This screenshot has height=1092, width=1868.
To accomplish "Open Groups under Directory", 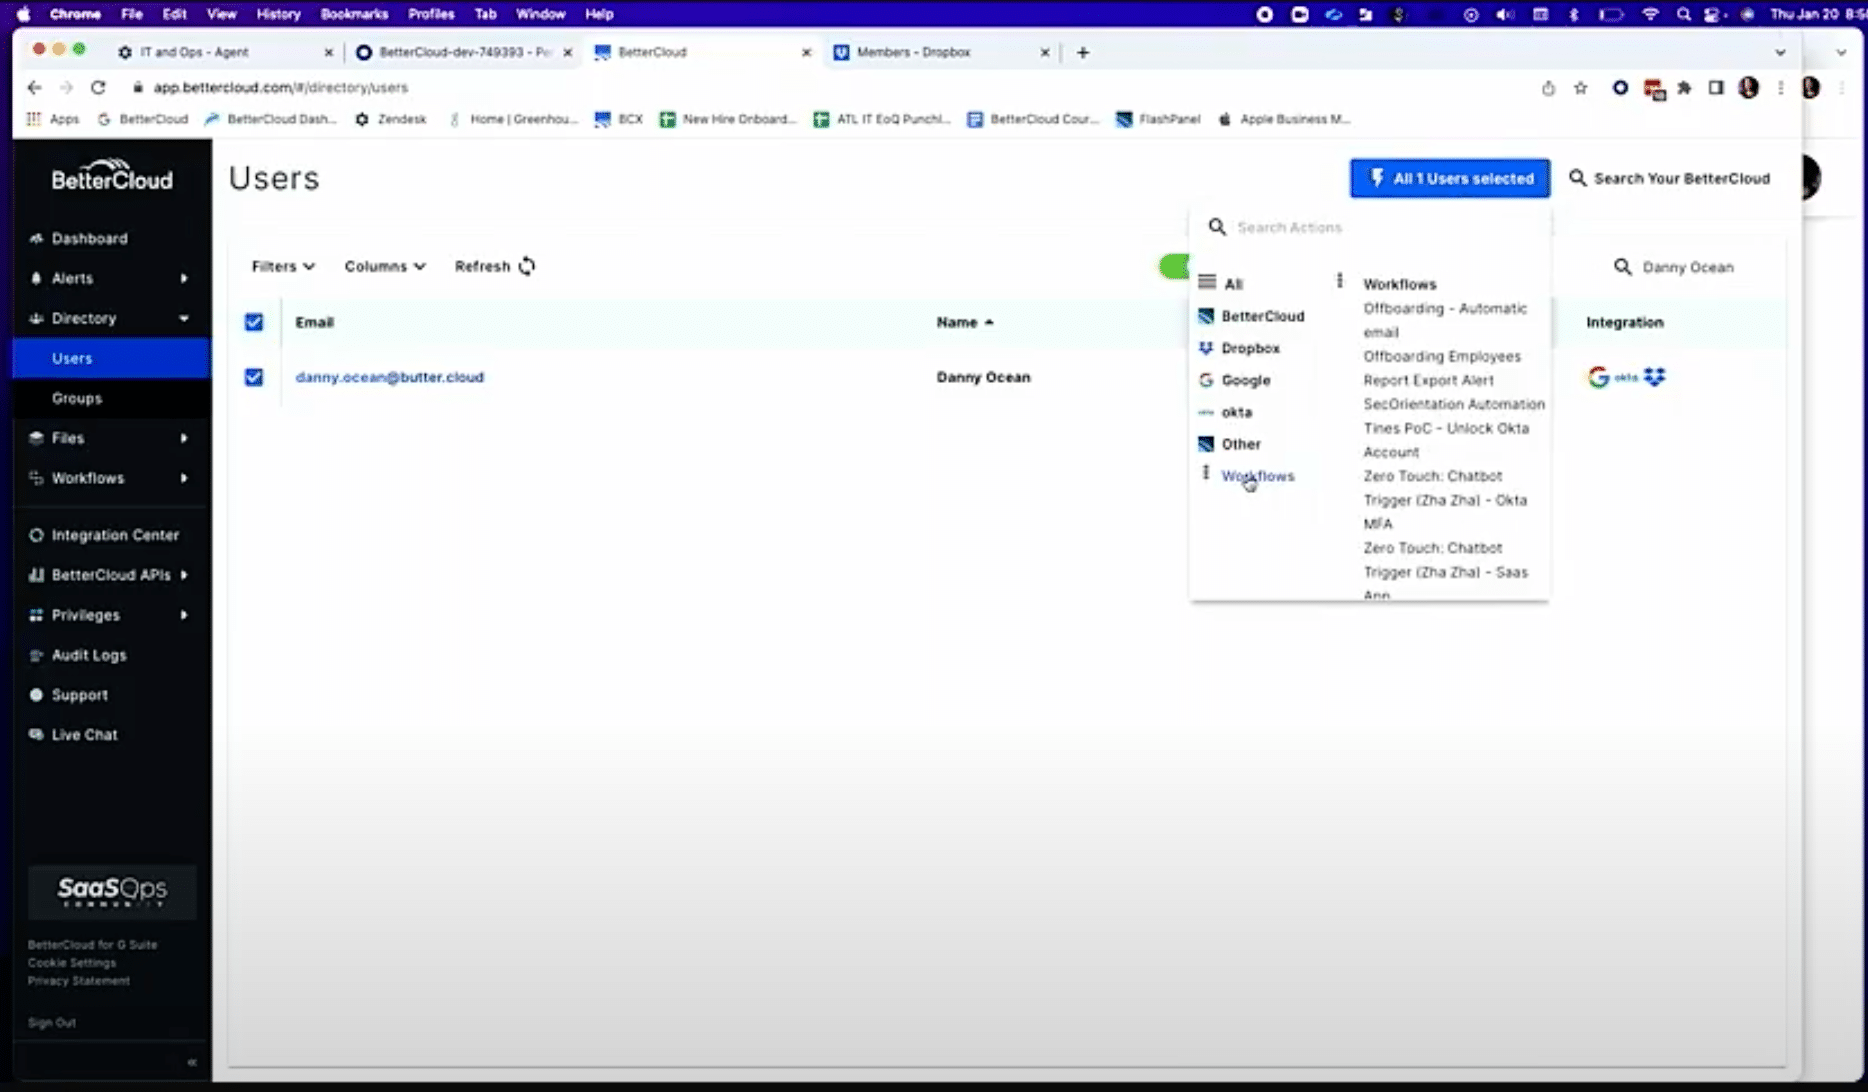I will point(77,398).
